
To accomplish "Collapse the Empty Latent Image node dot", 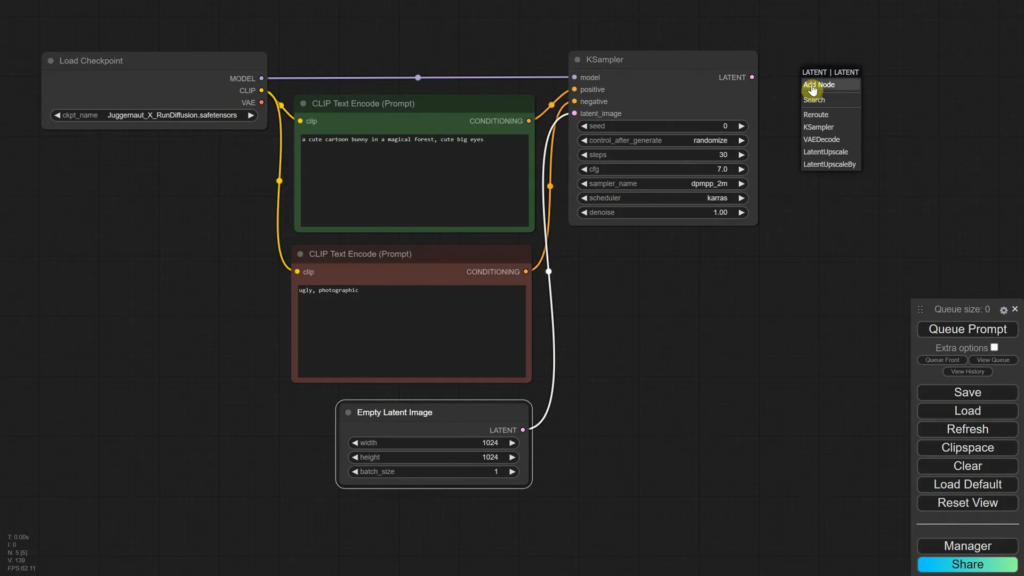I will pos(348,413).
